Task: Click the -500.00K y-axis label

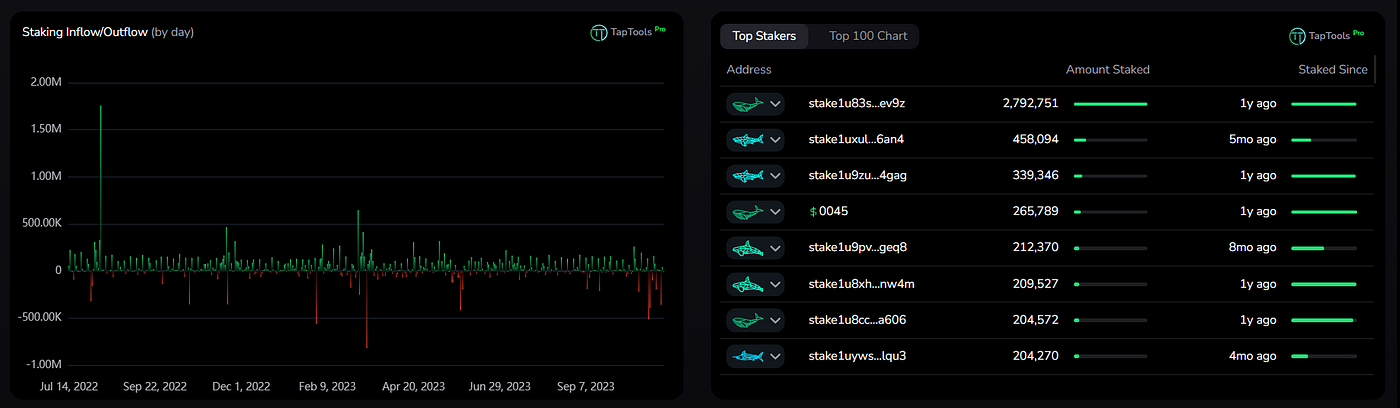Action: (39, 317)
